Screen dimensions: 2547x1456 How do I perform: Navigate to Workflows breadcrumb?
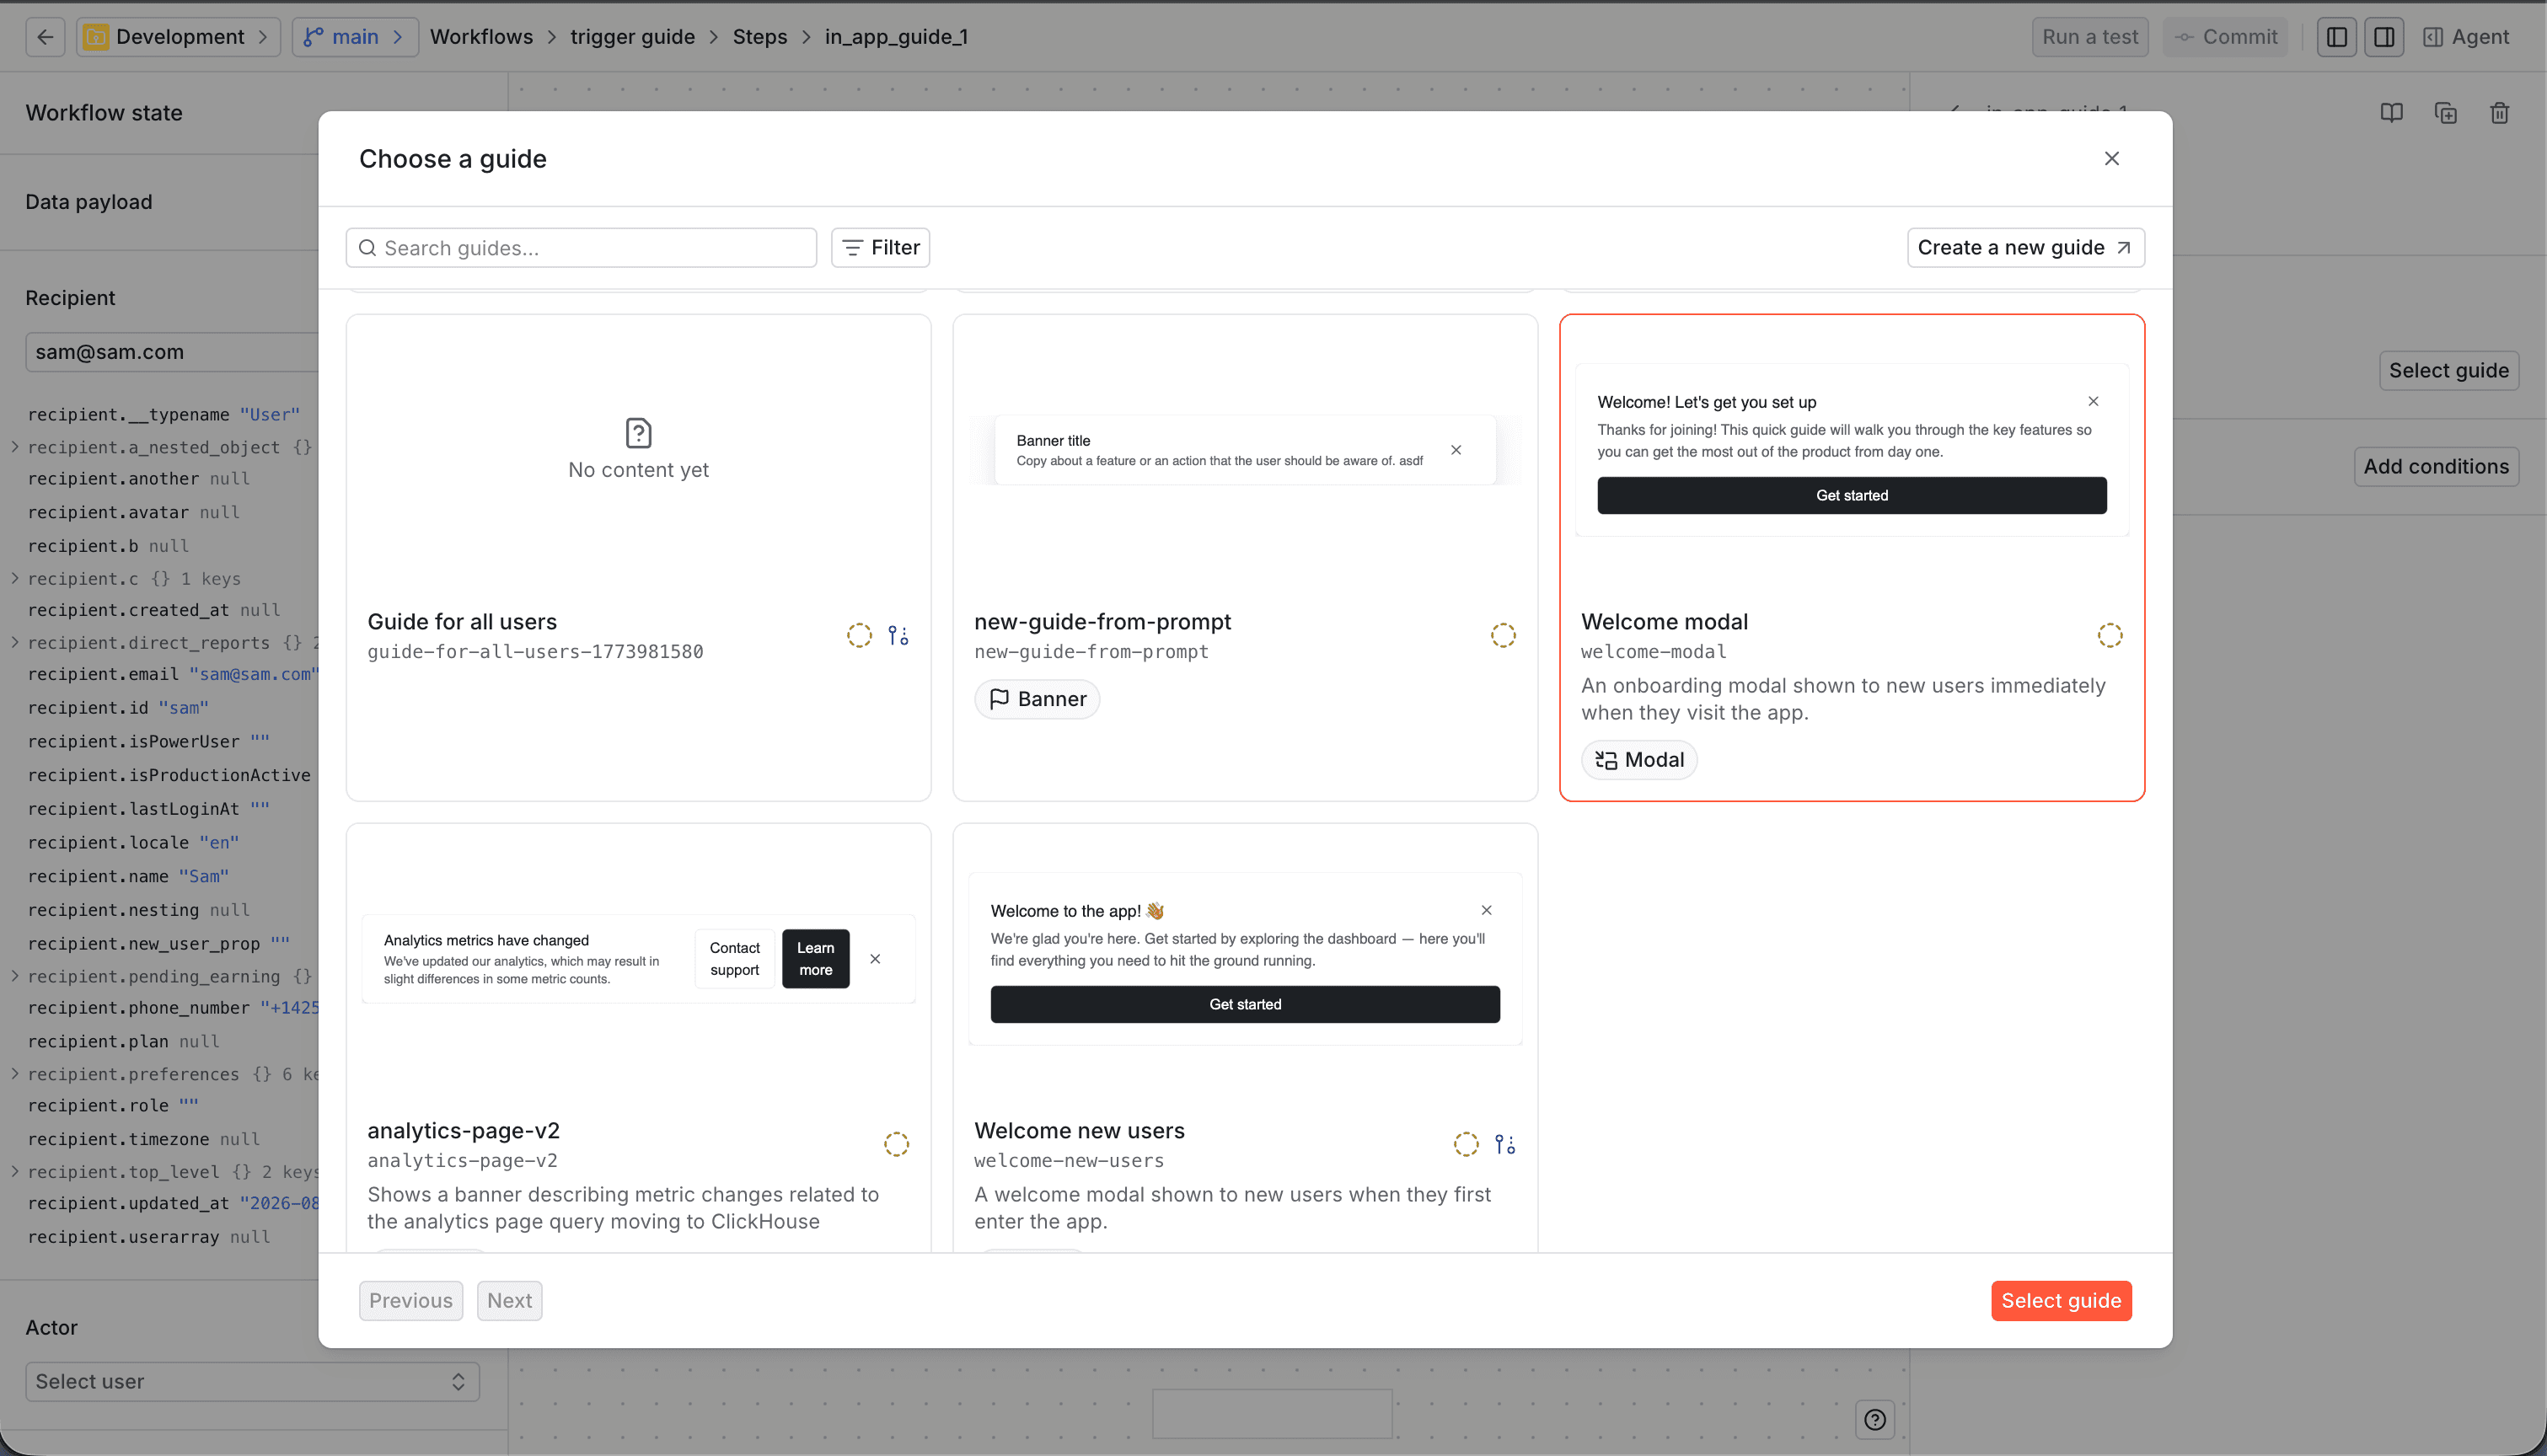[x=481, y=37]
